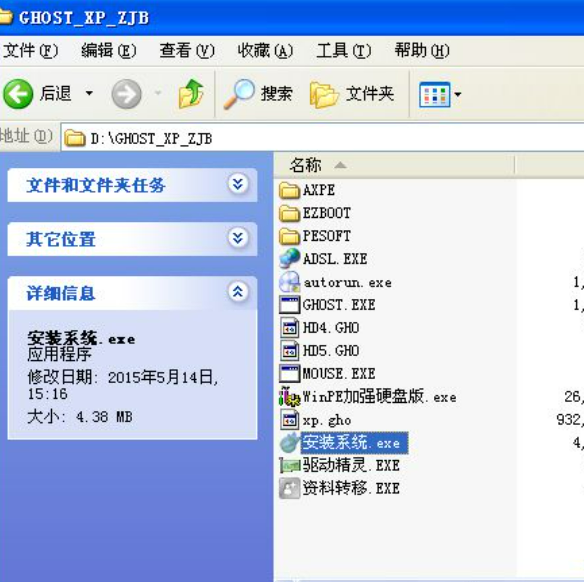Select the xp.gho file icon
This screenshot has height=582, width=584.
tap(289, 420)
